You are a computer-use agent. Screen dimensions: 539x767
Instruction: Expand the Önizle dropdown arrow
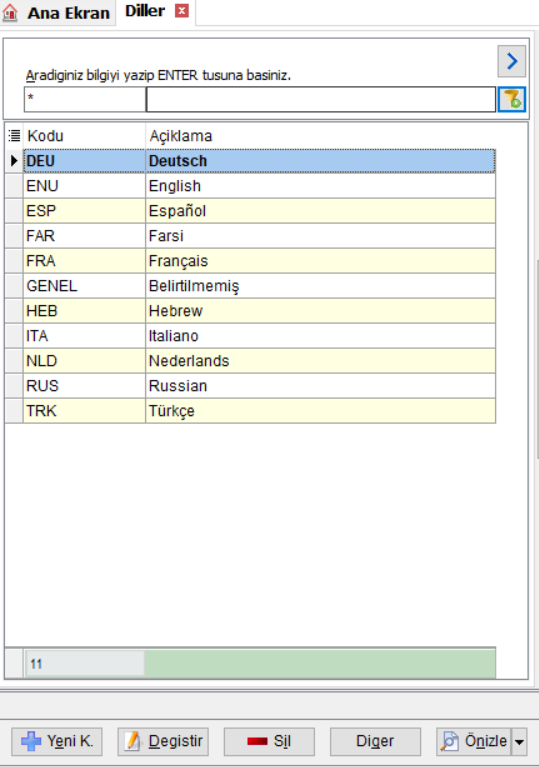coord(519,742)
